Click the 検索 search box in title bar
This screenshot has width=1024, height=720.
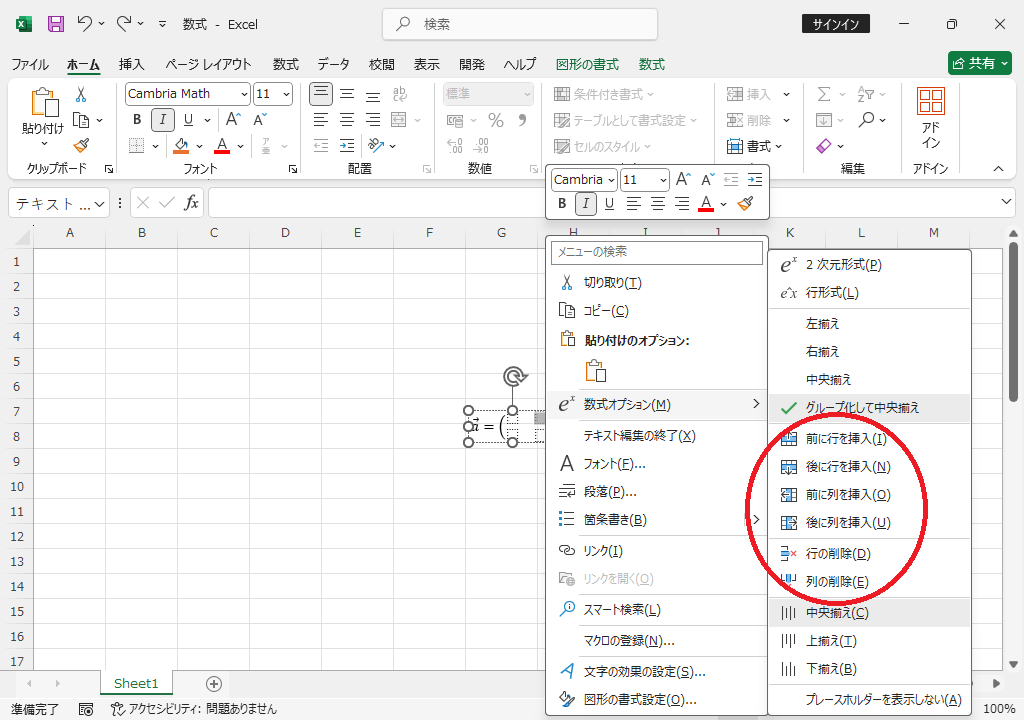click(x=520, y=24)
